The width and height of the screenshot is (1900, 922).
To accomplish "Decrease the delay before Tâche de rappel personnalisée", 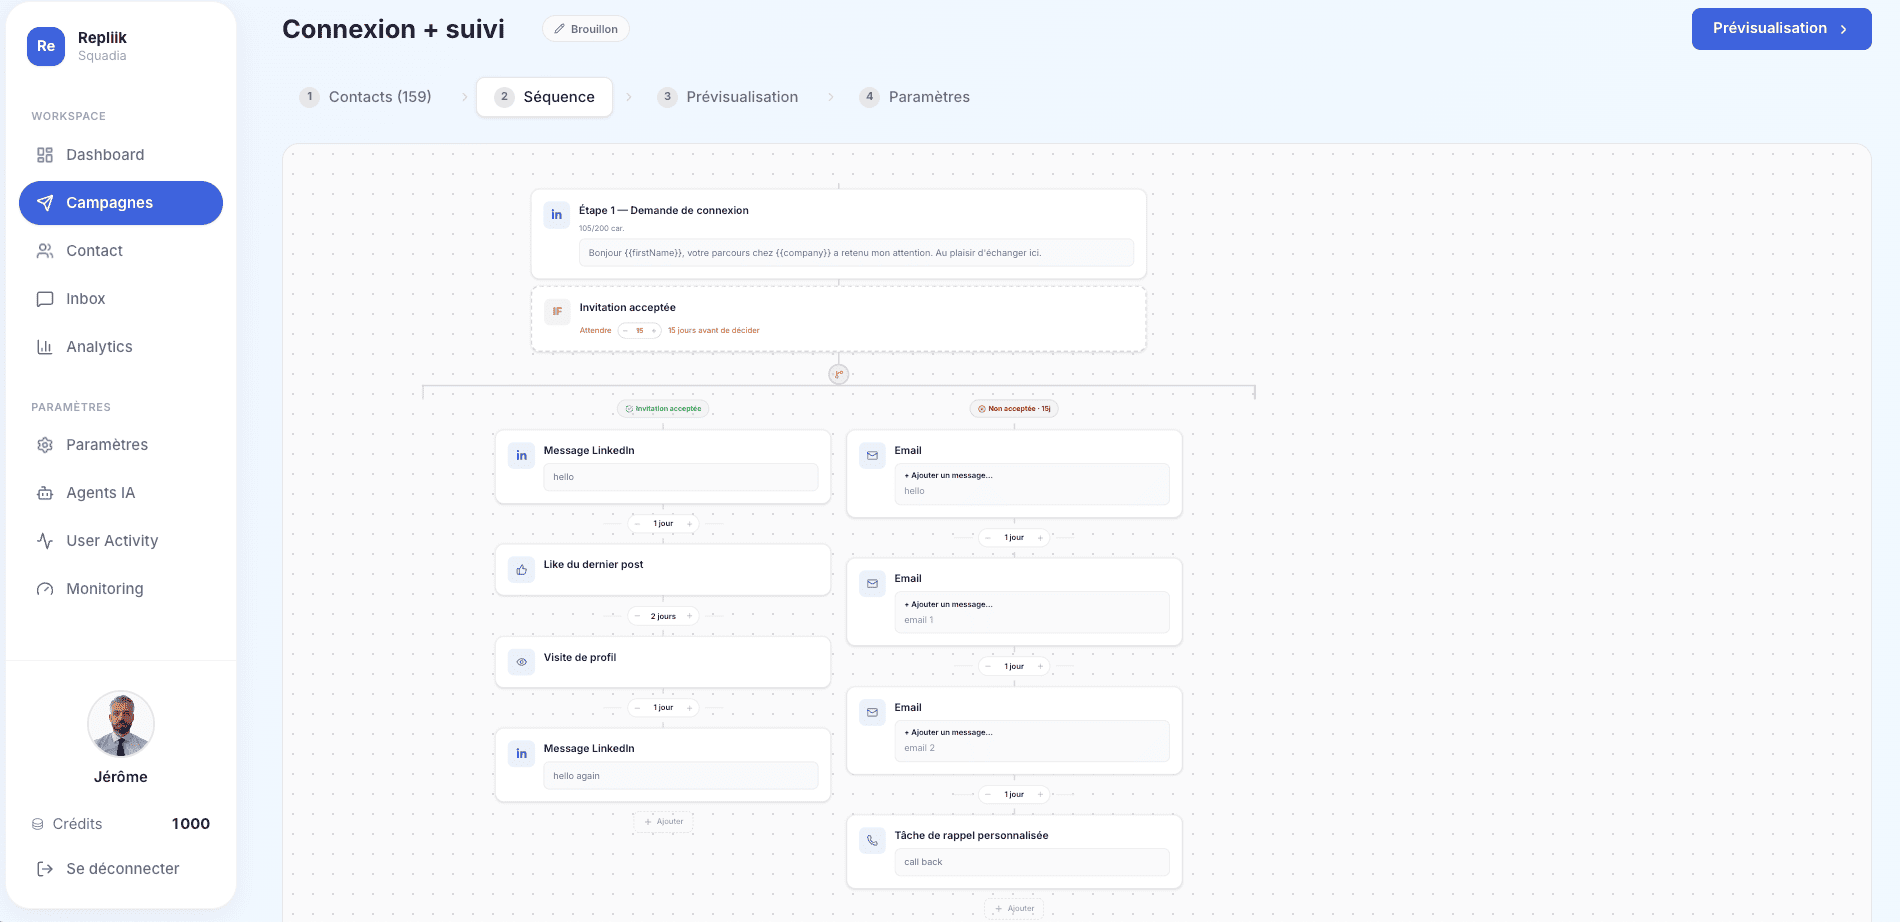I will point(988,795).
